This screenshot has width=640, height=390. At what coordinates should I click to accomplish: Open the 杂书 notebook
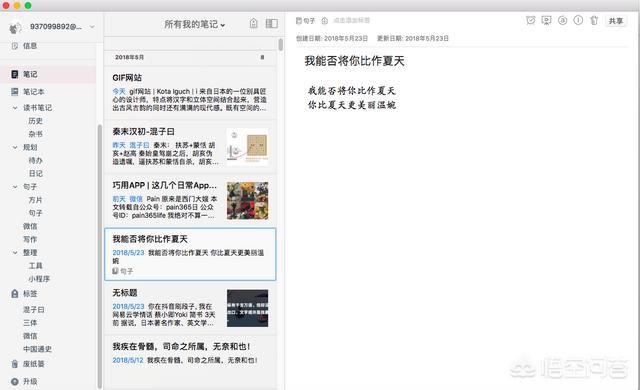[x=36, y=134]
